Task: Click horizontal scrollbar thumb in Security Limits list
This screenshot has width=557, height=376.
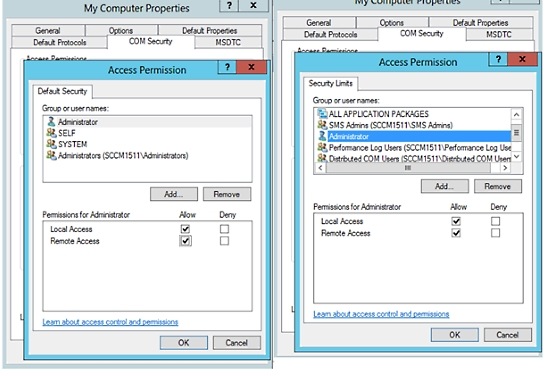Action: (x=408, y=168)
